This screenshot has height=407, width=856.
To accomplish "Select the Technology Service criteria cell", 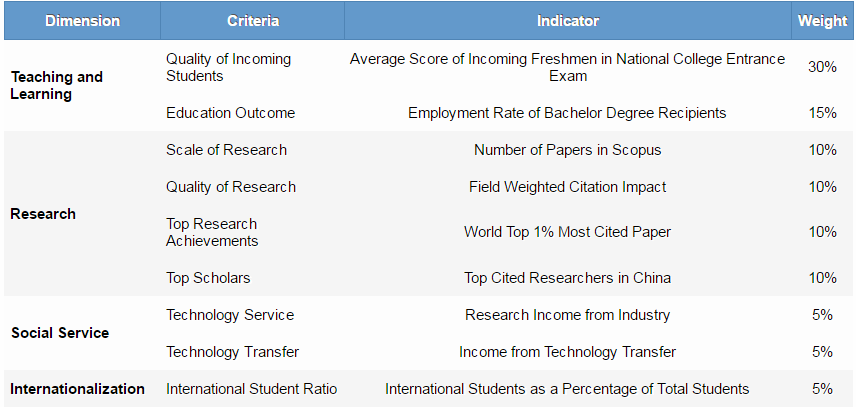I will point(230,315).
